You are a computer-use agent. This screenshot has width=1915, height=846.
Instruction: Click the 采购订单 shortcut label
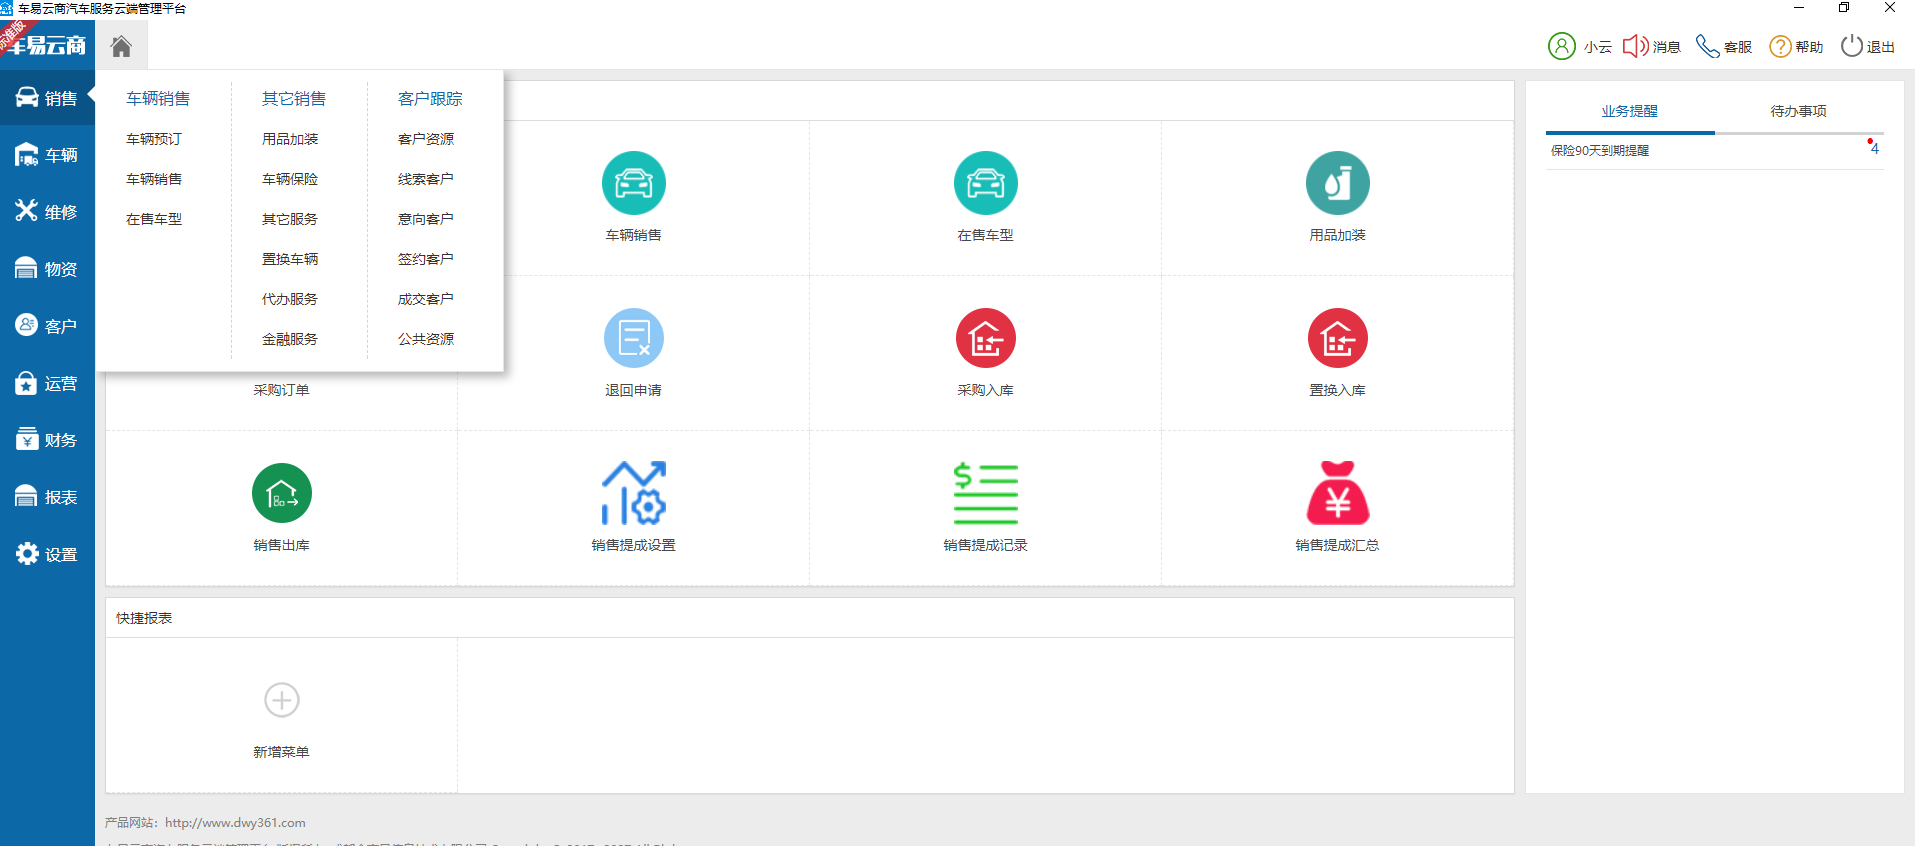point(282,390)
